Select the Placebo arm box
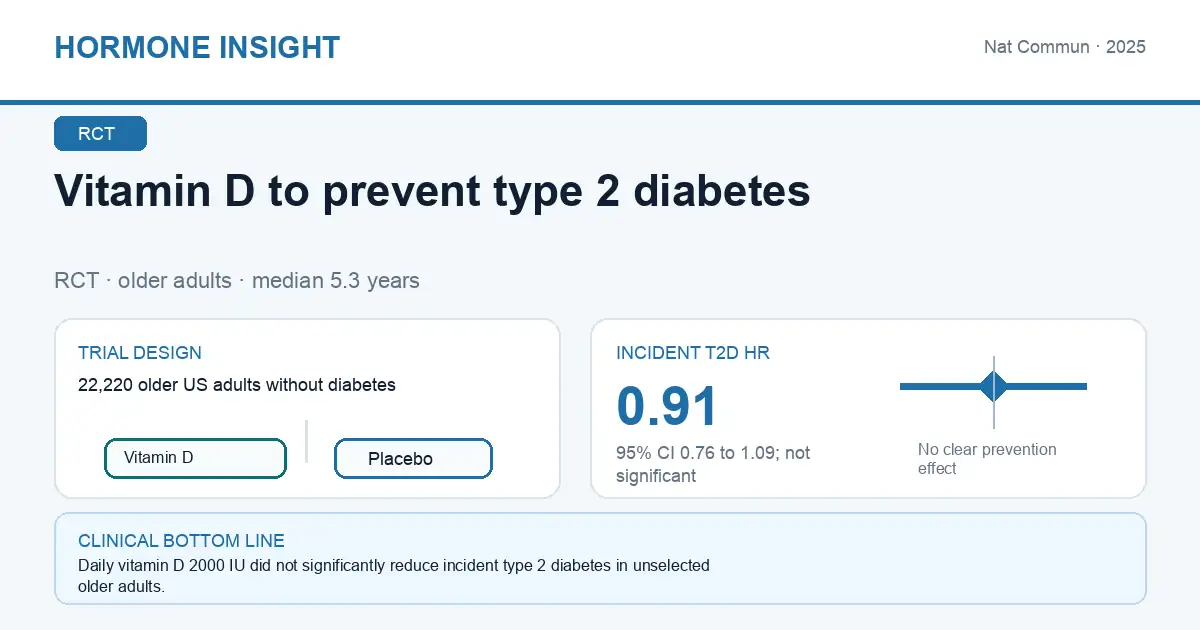The image size is (1200, 630). (413, 459)
